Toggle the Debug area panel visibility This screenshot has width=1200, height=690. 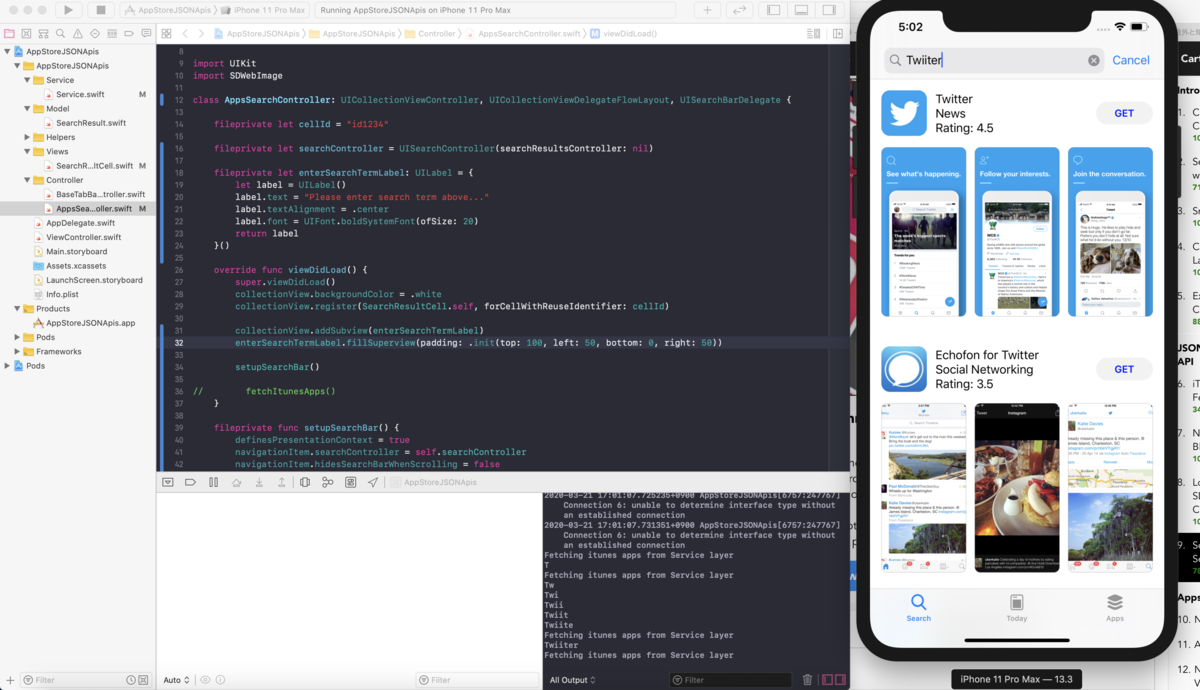(801, 10)
